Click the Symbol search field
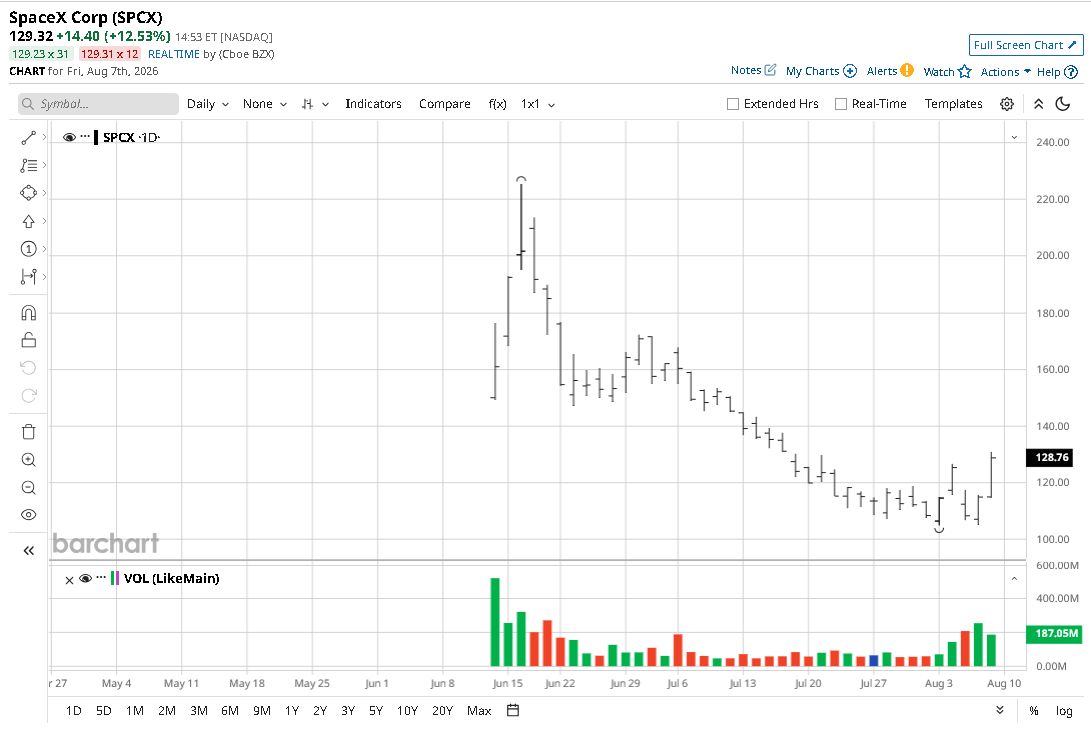 (98, 104)
